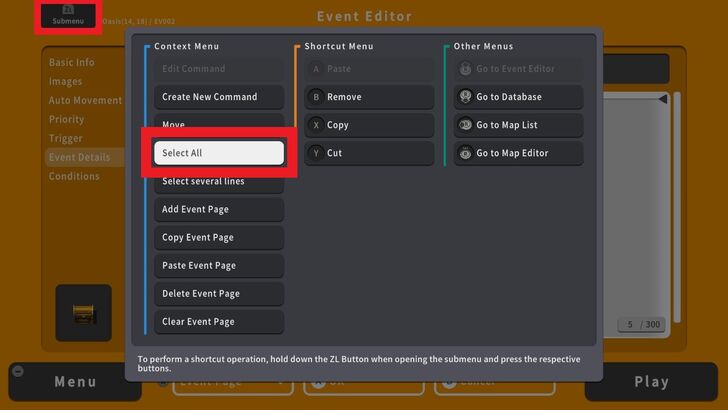Open the Priority section
Image resolution: width=728 pixels, height=410 pixels.
click(x=66, y=119)
